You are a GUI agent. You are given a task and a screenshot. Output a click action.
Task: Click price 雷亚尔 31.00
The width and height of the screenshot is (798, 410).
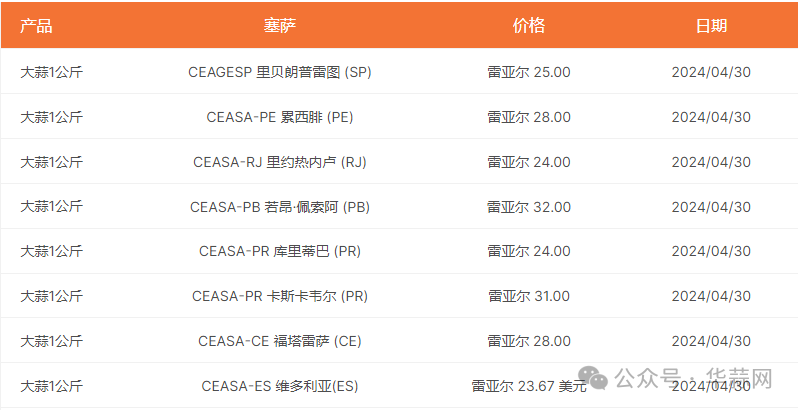click(529, 296)
